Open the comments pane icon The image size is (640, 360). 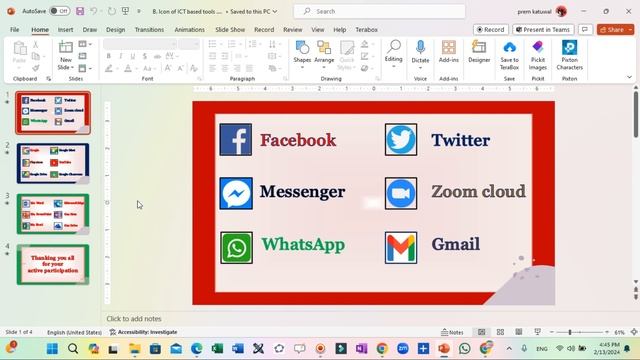585,29
